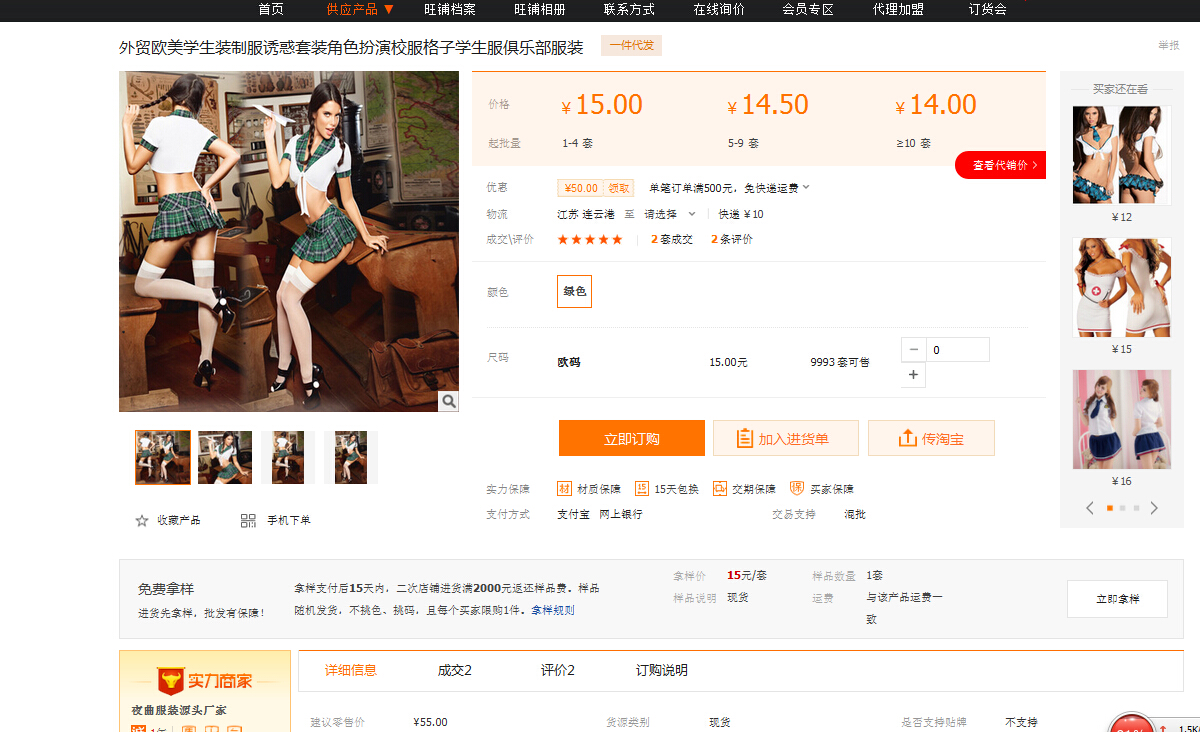Click the QR code mobile order icon
Image resolution: width=1200 pixels, height=732 pixels.
[x=248, y=520]
